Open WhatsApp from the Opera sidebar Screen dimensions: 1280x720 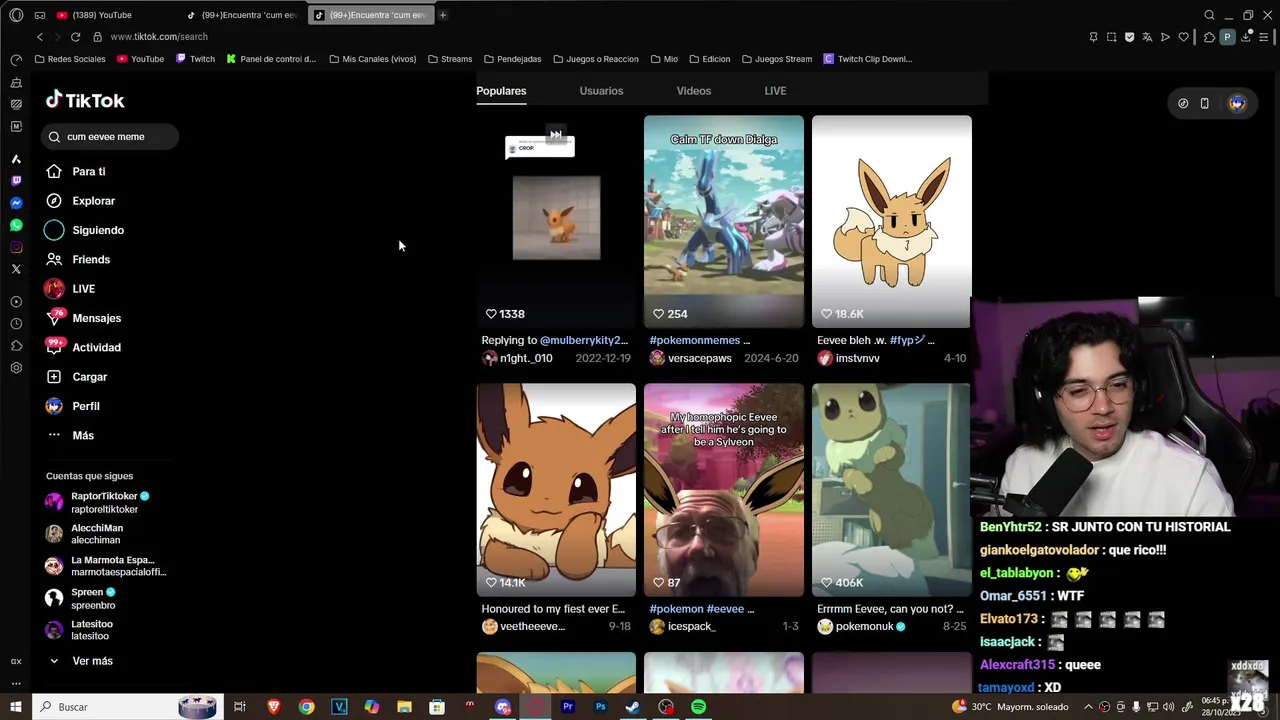click(x=16, y=225)
